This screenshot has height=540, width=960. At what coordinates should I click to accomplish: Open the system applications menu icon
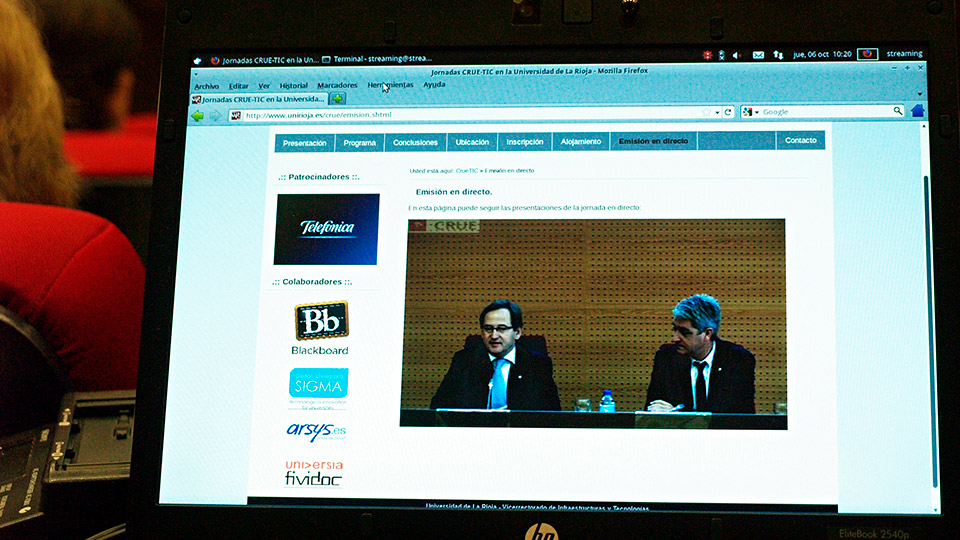[x=197, y=61]
